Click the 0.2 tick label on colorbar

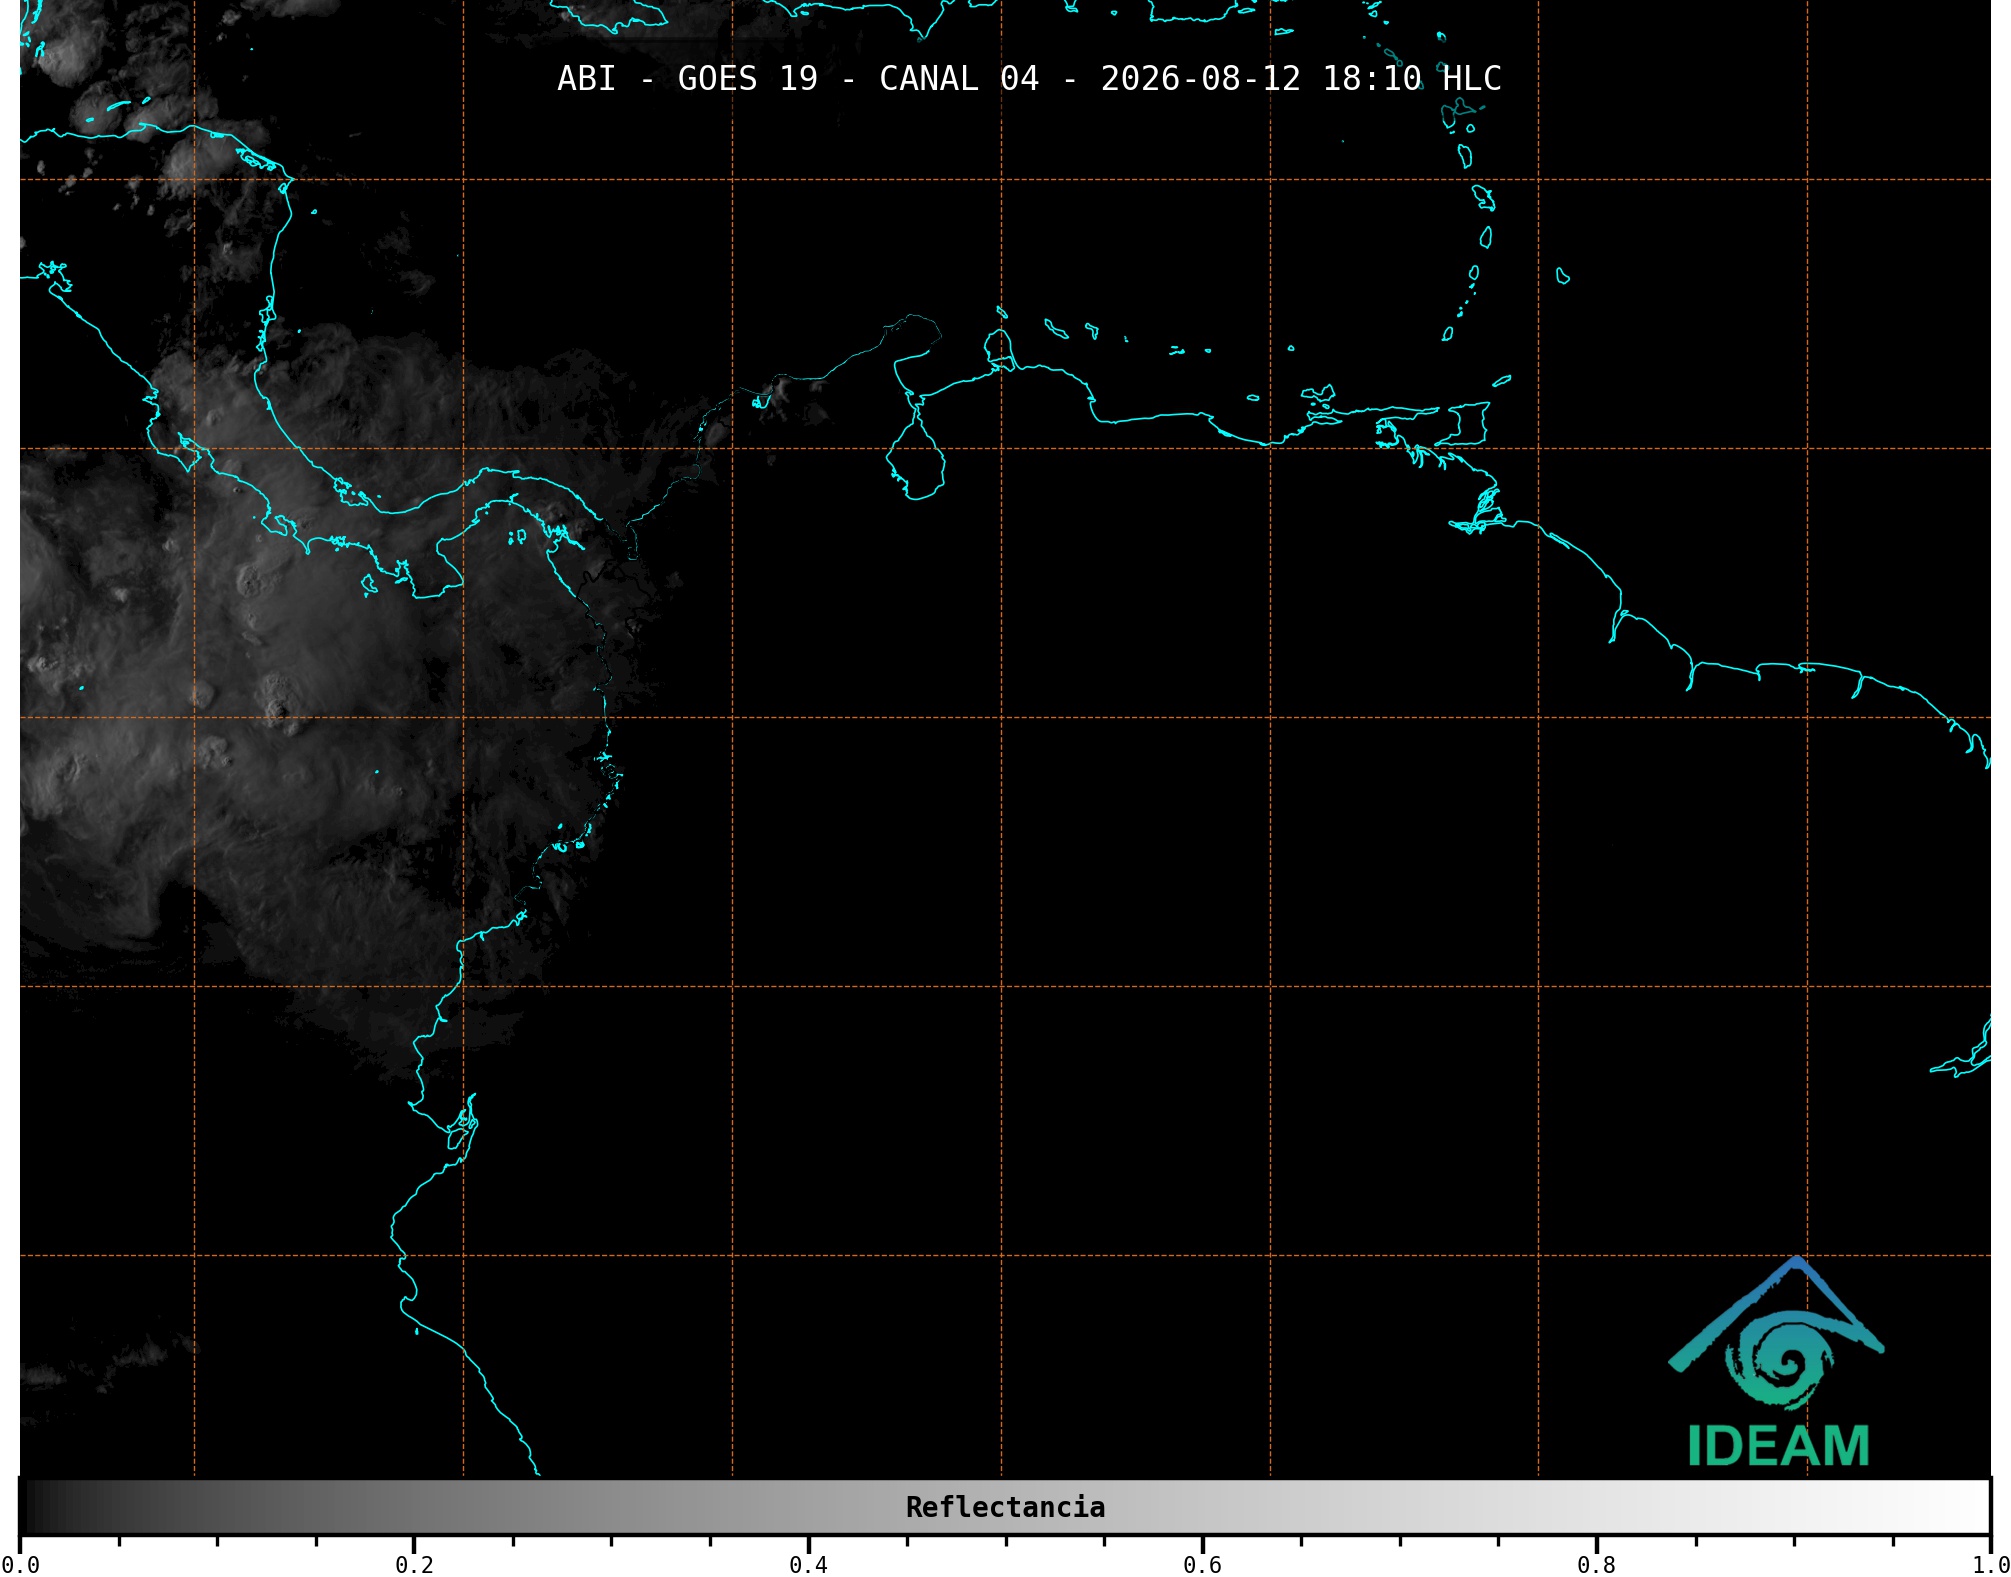tap(414, 1565)
